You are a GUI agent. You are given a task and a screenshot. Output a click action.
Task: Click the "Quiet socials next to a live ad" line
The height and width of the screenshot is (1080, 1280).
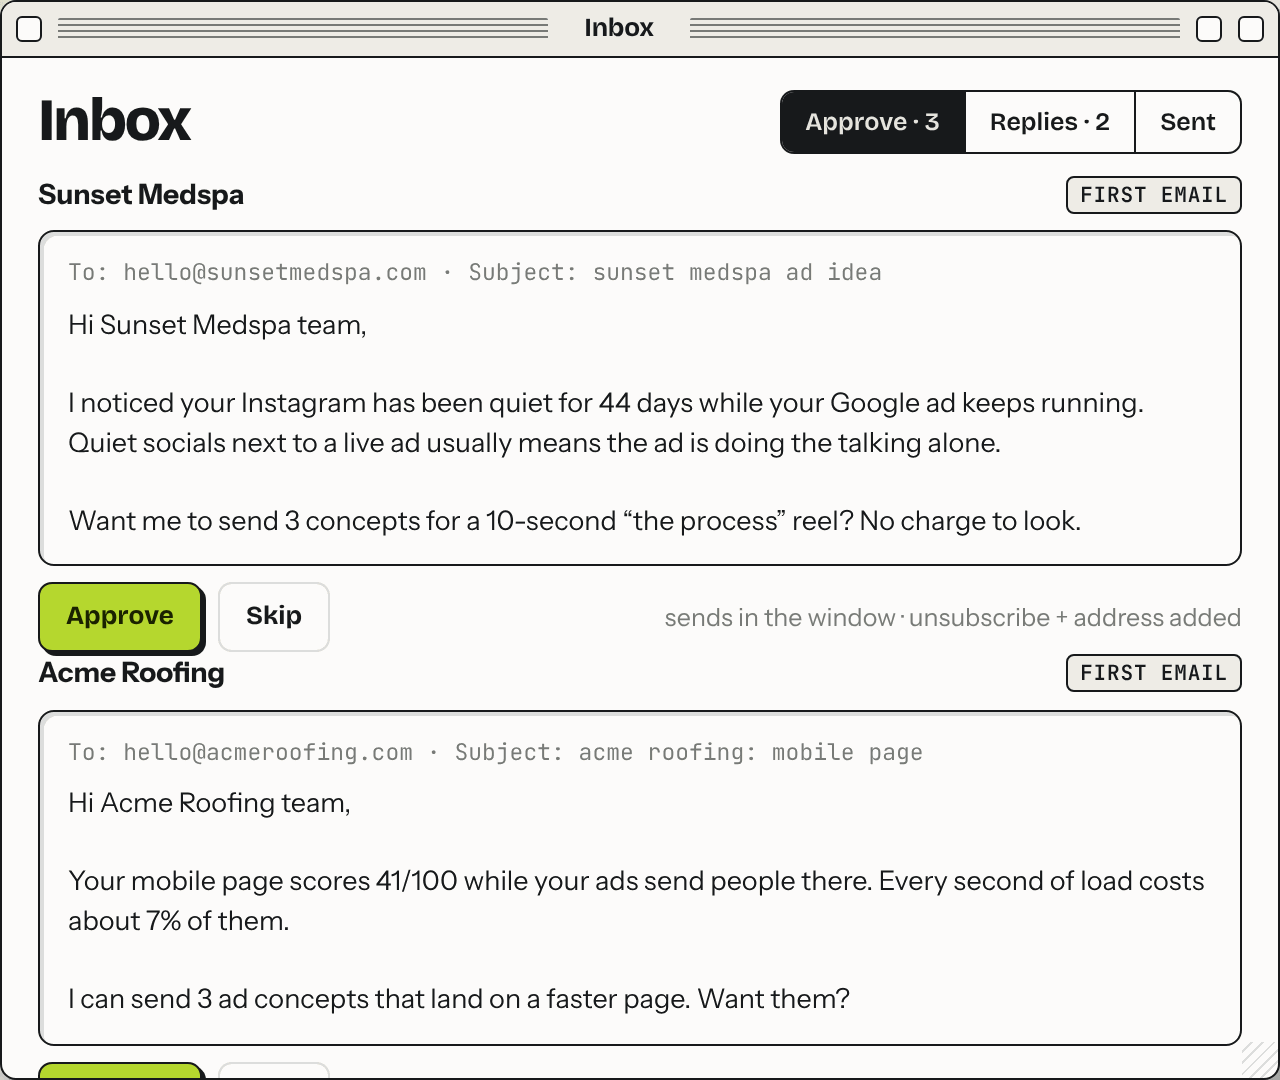[x=534, y=443]
